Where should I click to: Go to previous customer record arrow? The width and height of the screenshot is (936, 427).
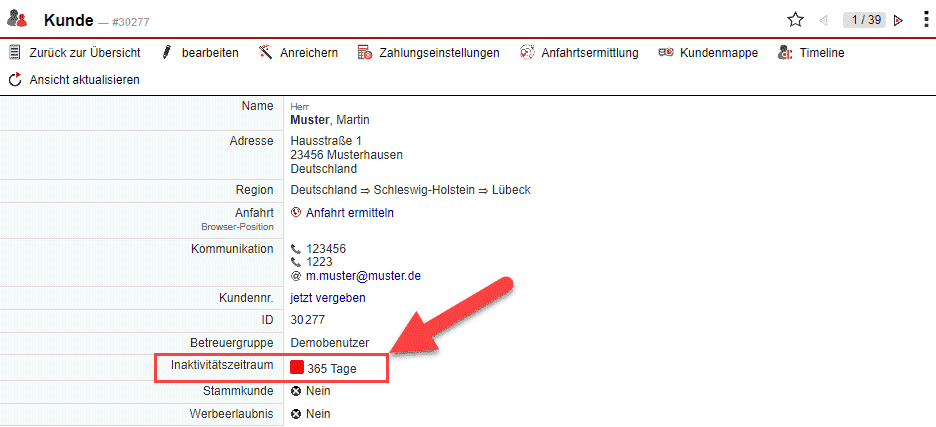tap(823, 20)
